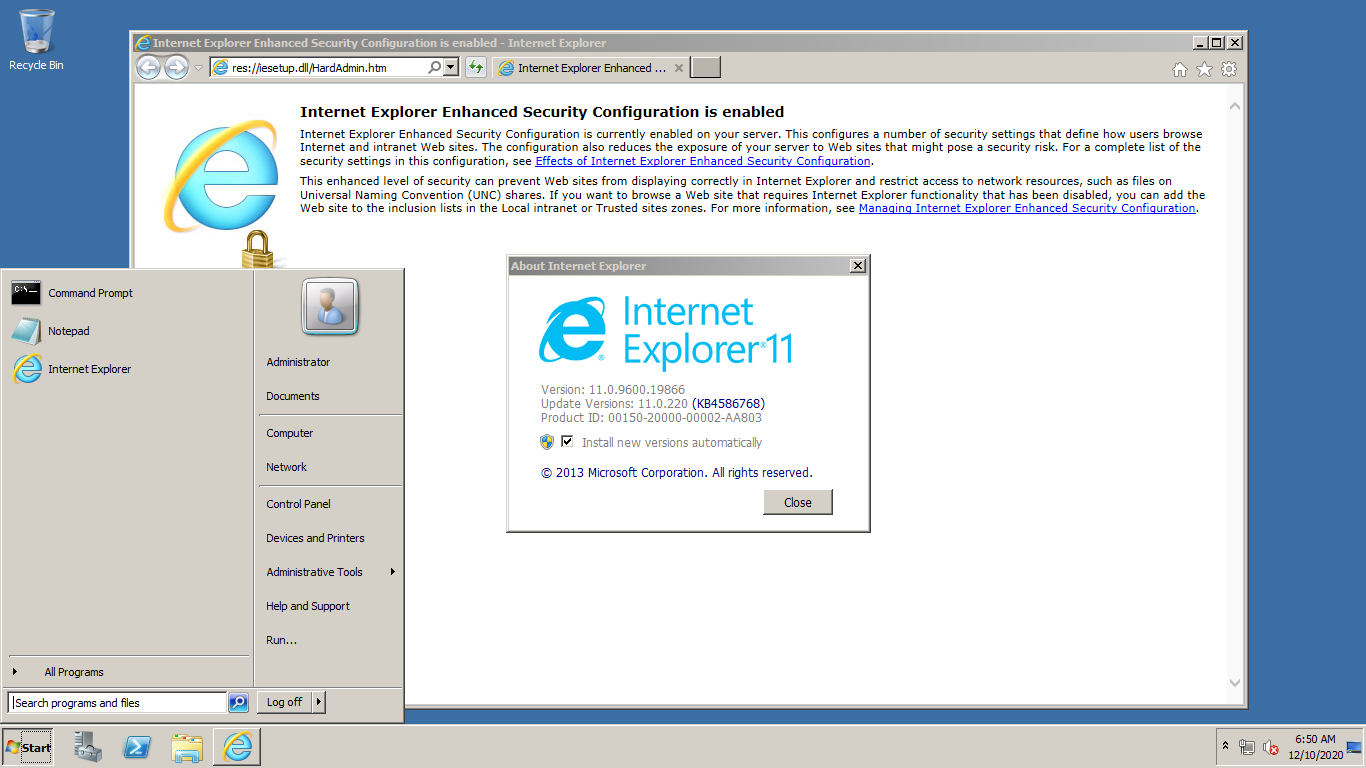Click the page icon in the address bar
This screenshot has height=768, width=1366.
click(220, 68)
